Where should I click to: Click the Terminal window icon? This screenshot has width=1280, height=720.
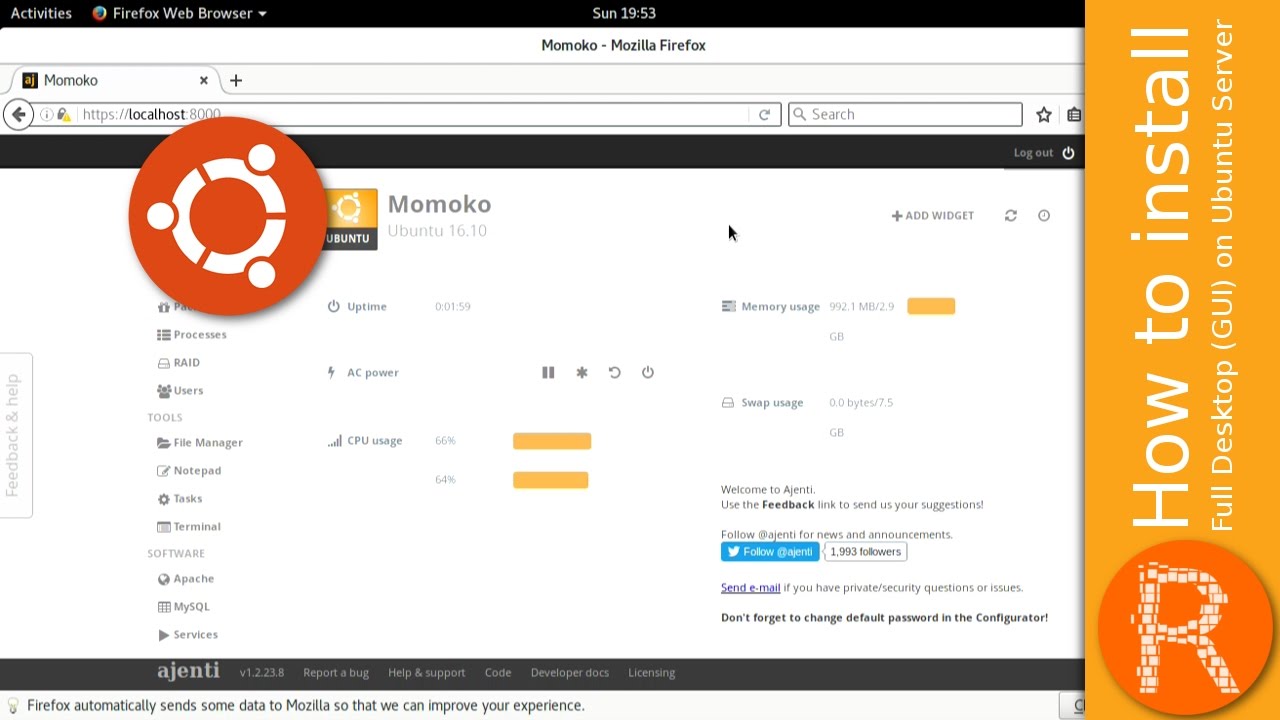coord(164,527)
